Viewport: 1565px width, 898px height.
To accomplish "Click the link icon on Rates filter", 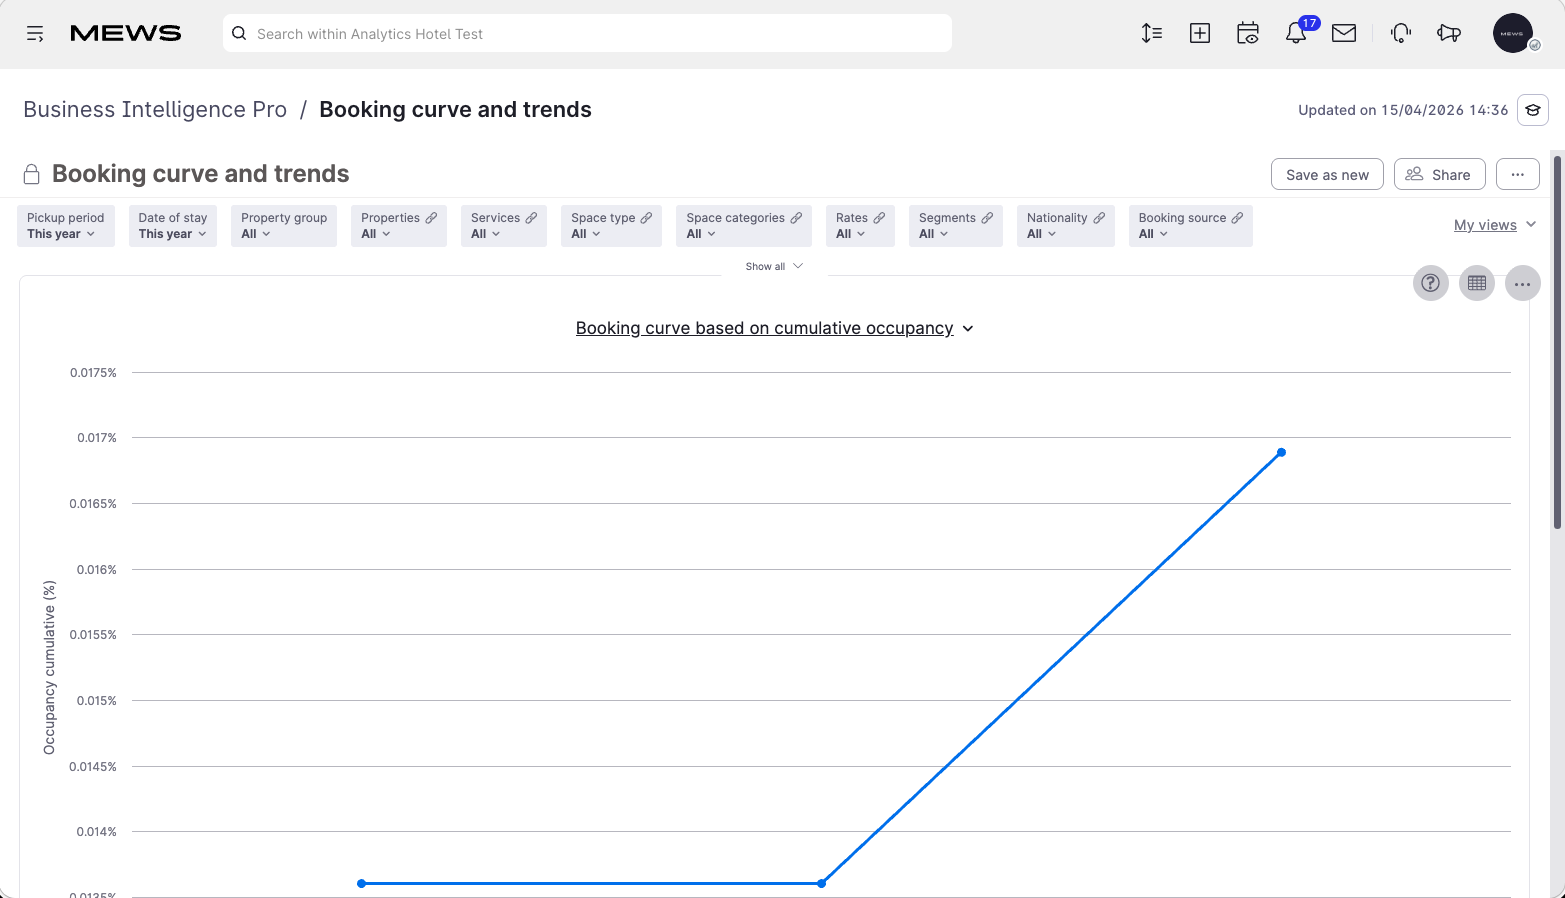I will (879, 217).
